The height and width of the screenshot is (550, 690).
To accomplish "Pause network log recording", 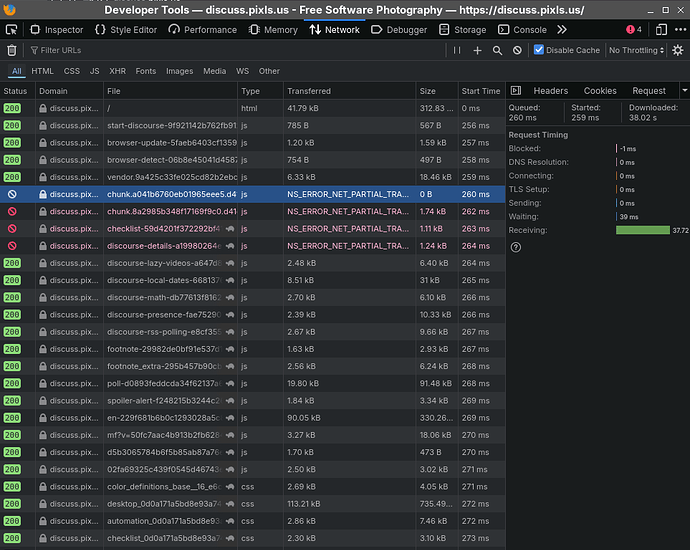I will coord(457,50).
